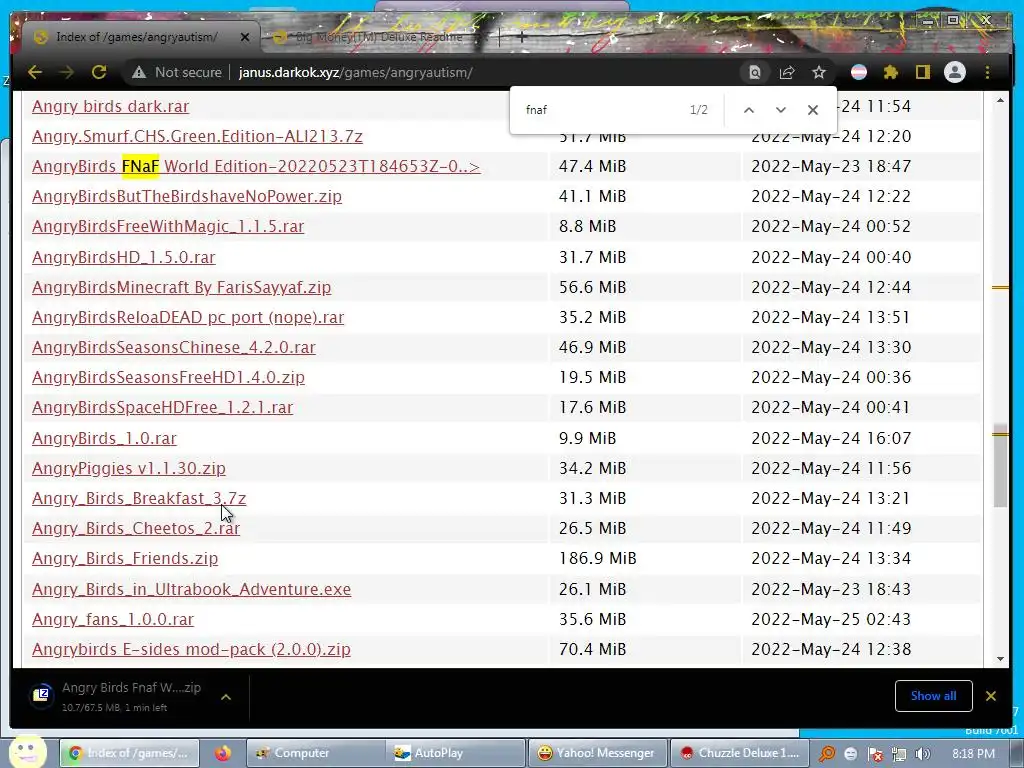Close the find-in-page bar

click(812, 110)
